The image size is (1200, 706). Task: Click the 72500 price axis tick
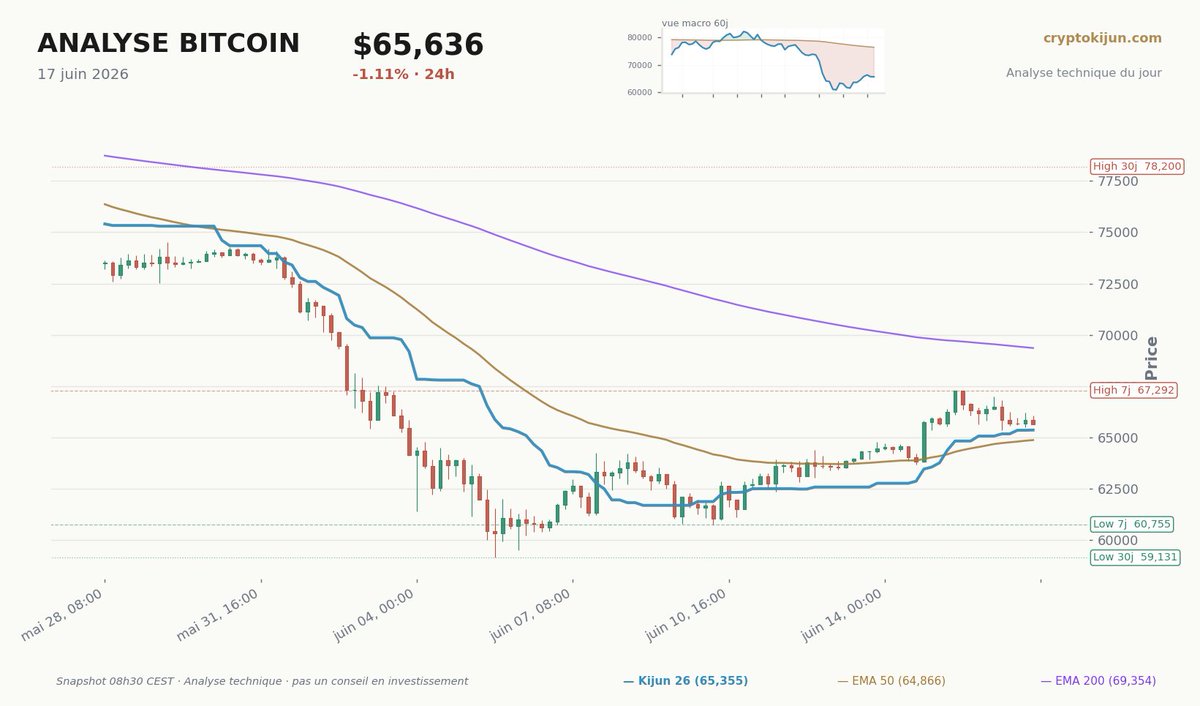(x=1117, y=284)
